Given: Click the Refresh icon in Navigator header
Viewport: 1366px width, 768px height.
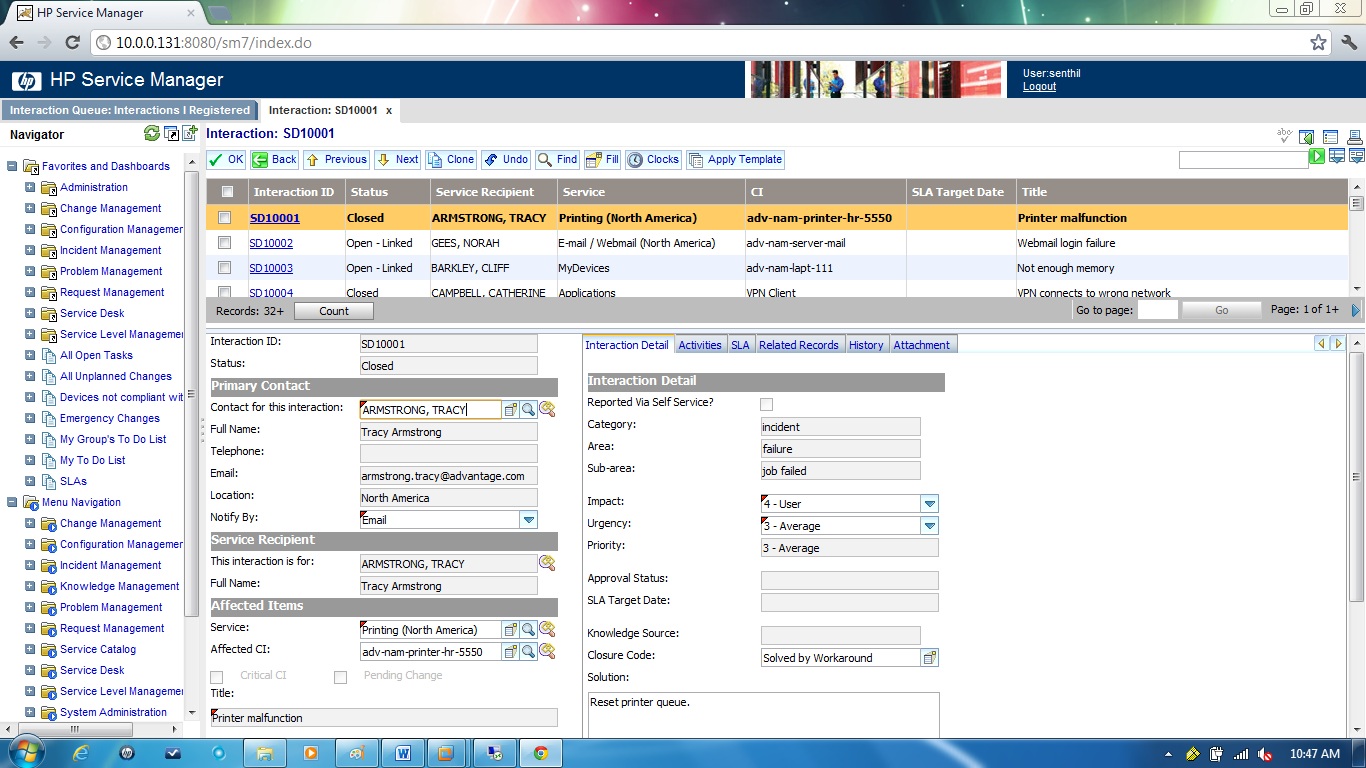Looking at the screenshot, I should pos(152,133).
